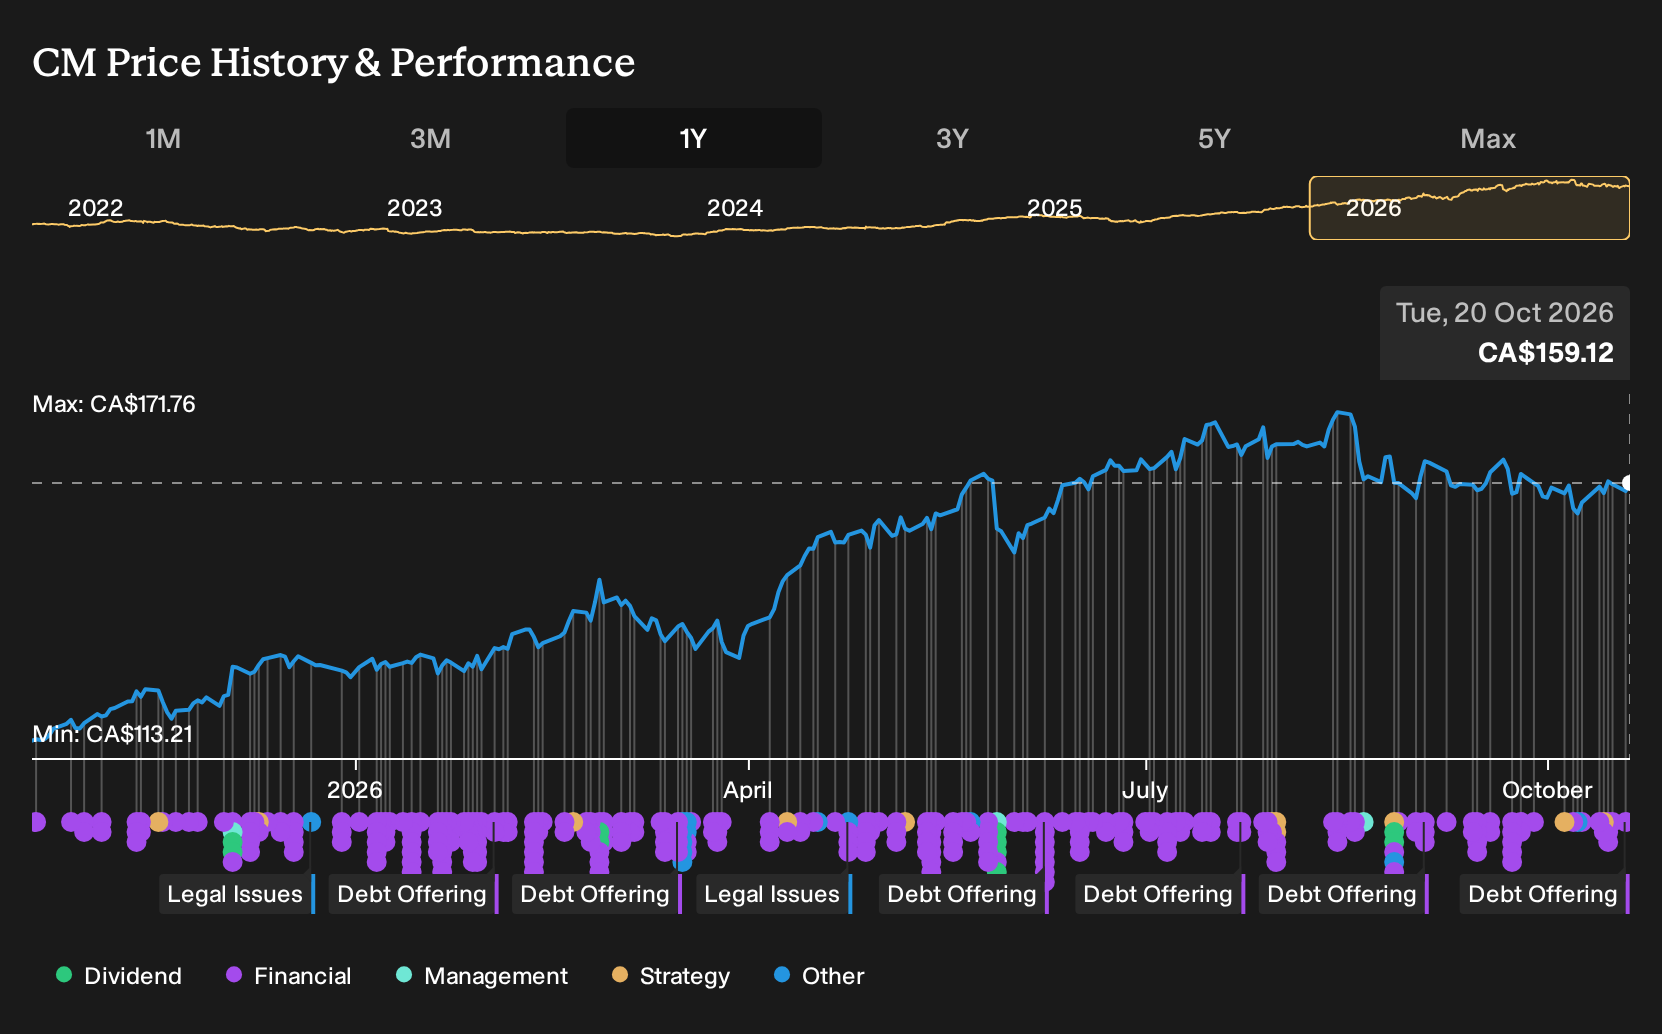Screen dimensions: 1662x1034
Task: Click the CA$159.12 price readout
Action: click(1545, 352)
